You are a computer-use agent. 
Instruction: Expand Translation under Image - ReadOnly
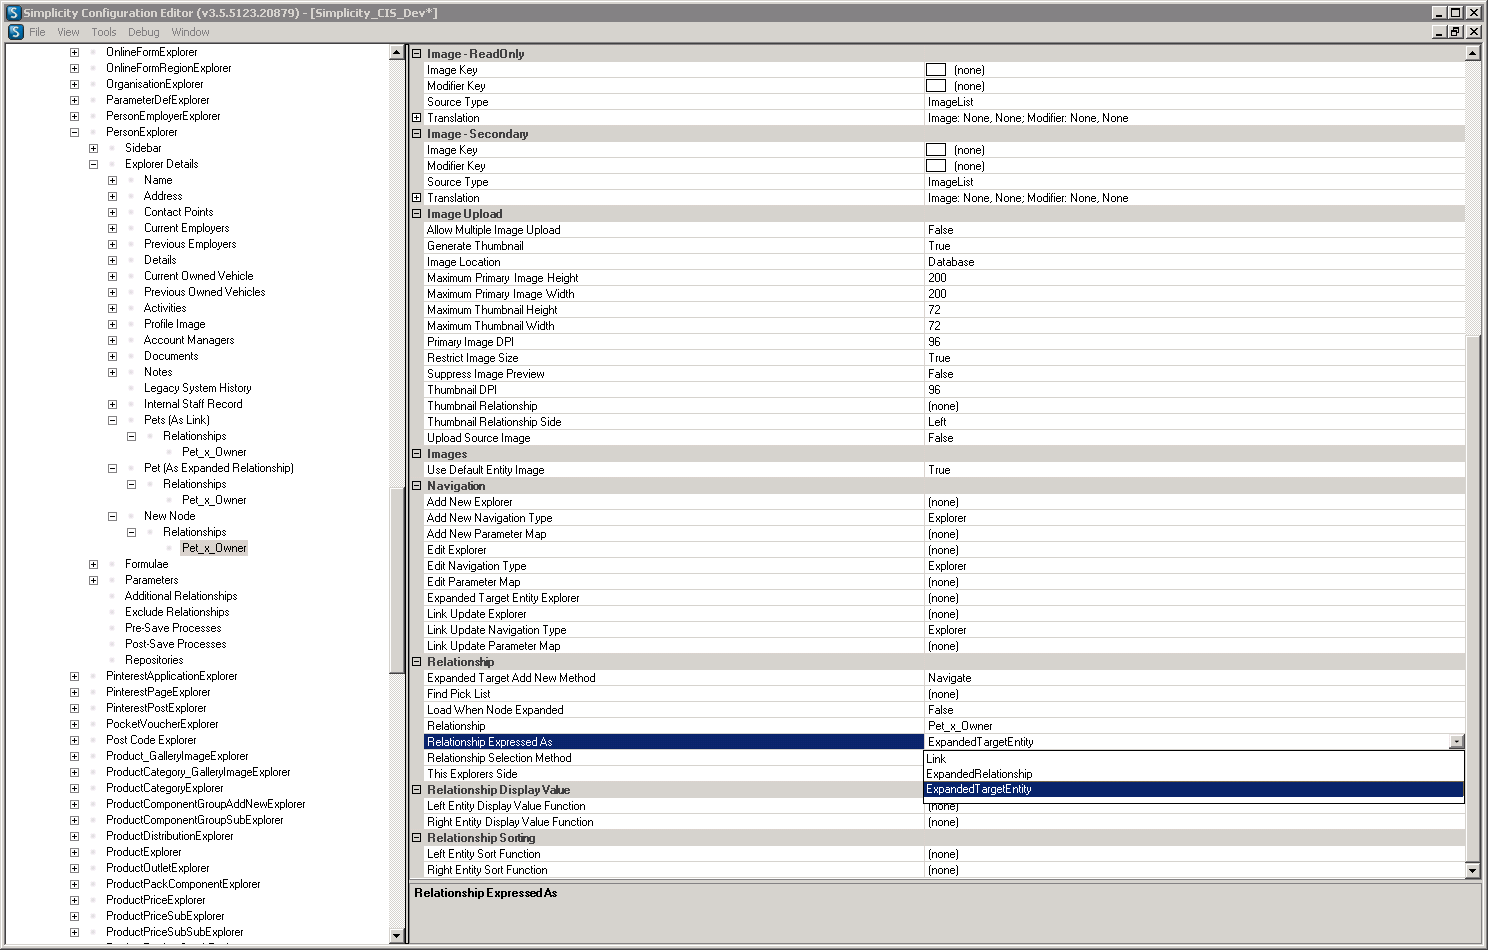417,118
